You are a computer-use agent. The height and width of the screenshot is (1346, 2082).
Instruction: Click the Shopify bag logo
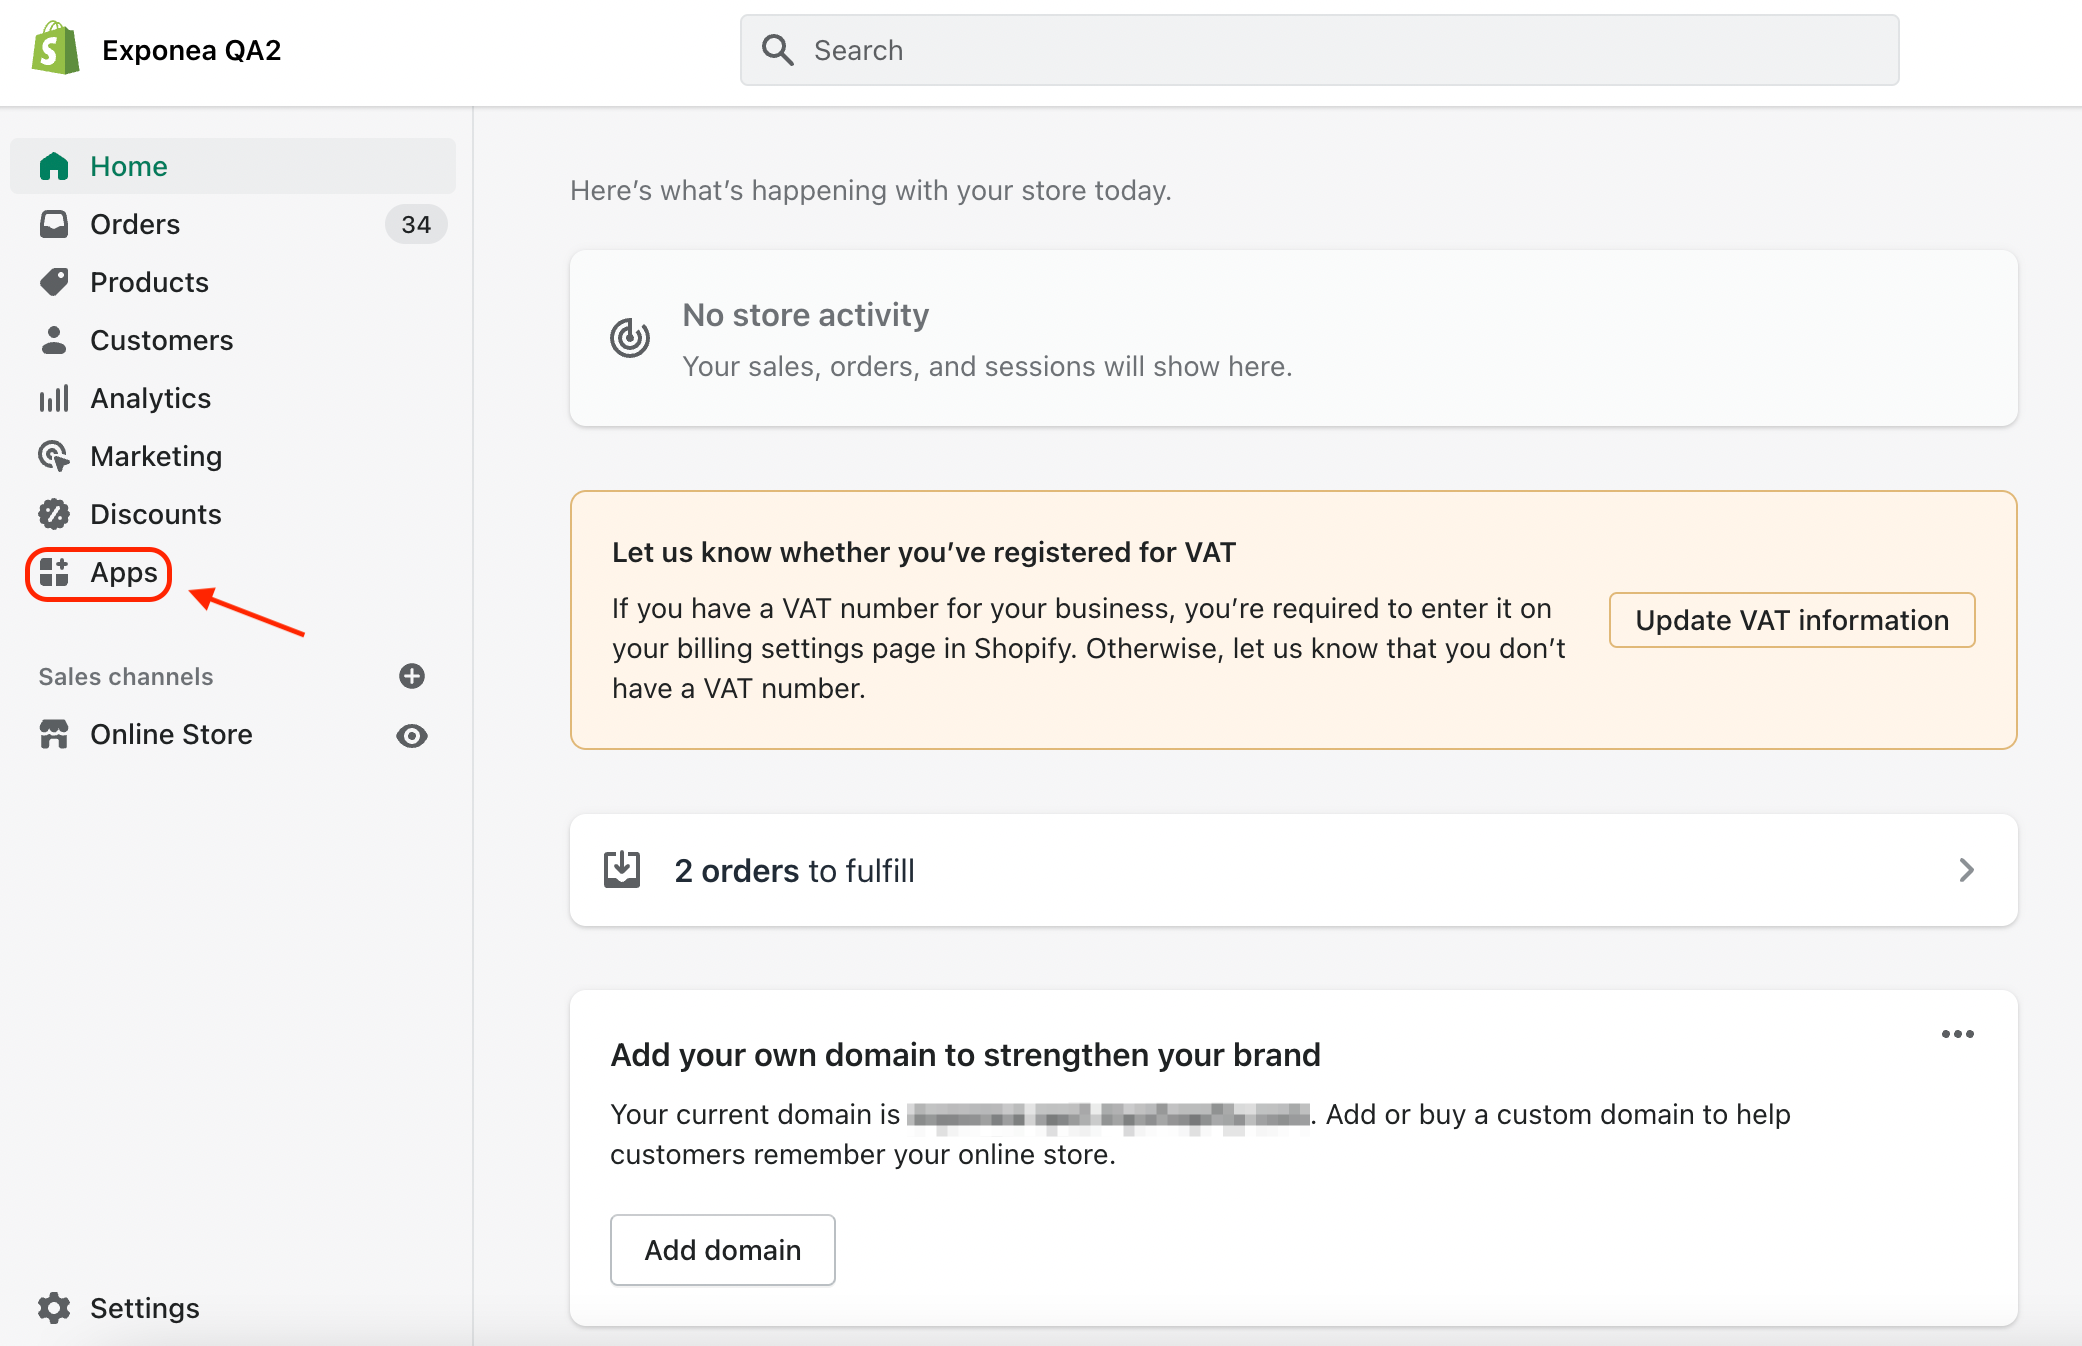coord(55,49)
